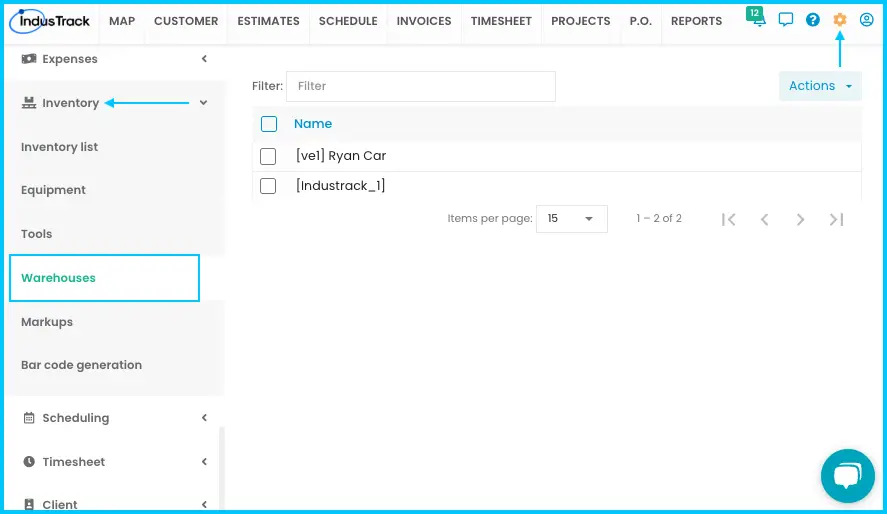Open the [ve1] Ryan Car warehouse
The height and width of the screenshot is (514, 887).
(x=341, y=156)
